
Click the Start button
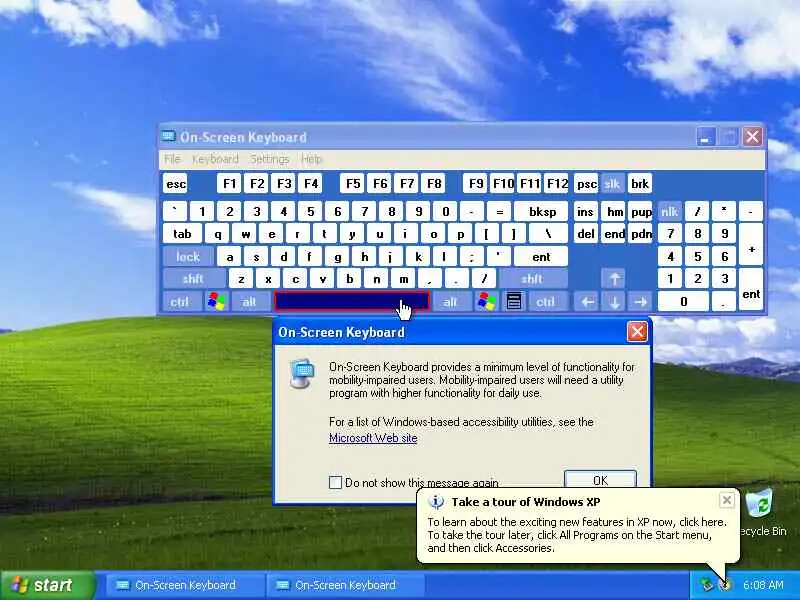coord(47,585)
